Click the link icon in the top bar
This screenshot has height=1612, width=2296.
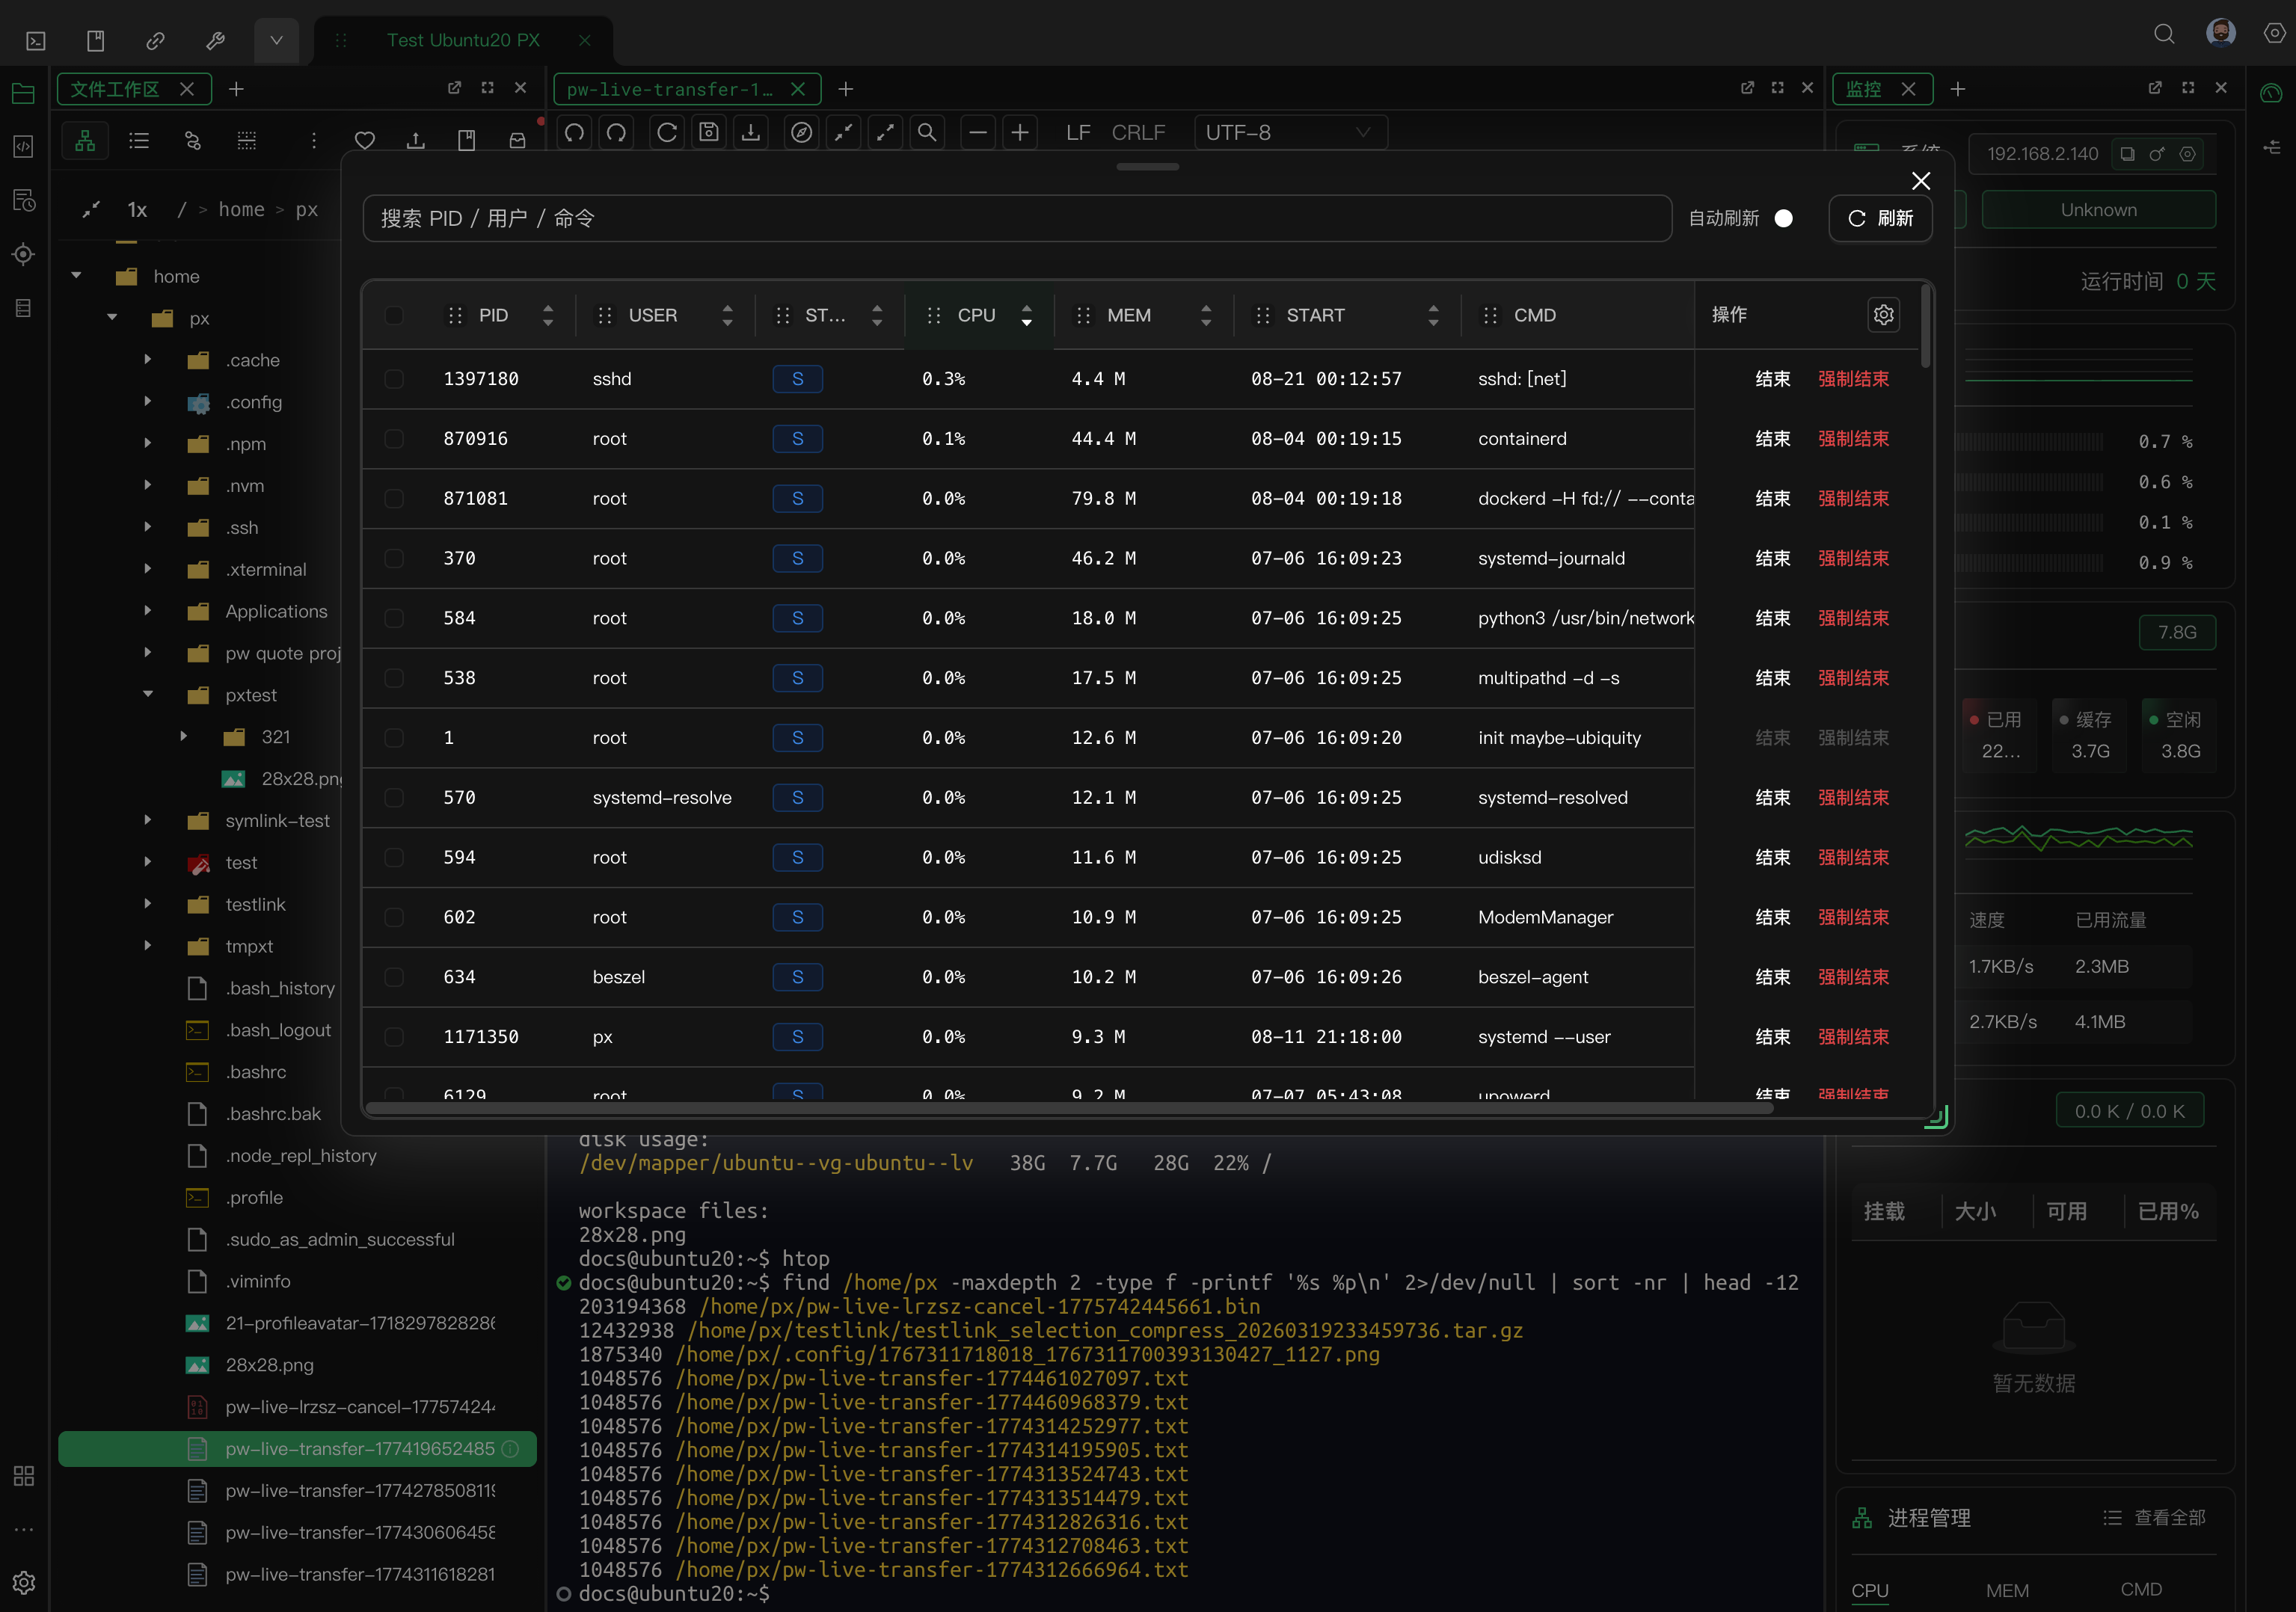click(x=155, y=41)
